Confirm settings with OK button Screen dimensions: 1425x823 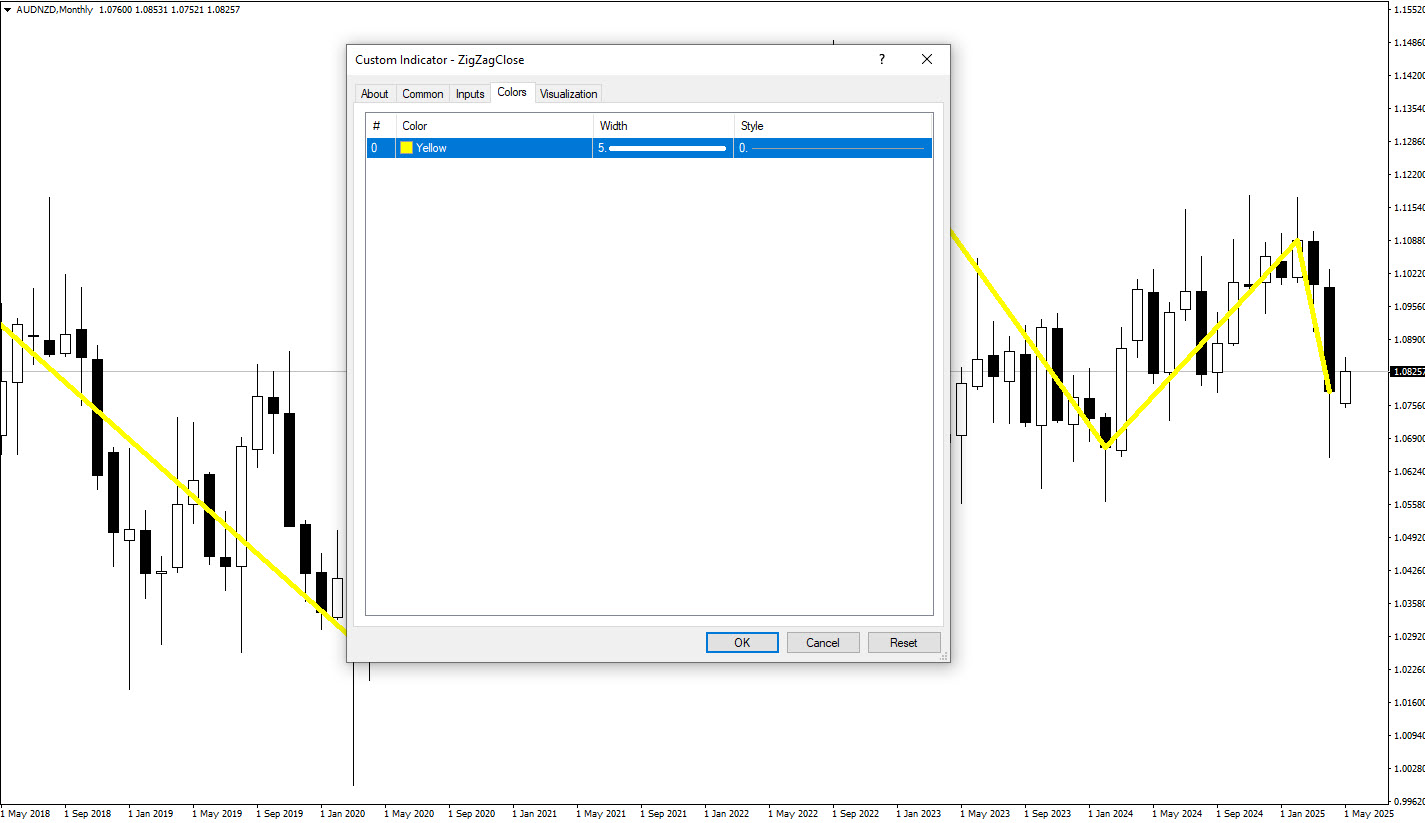click(x=742, y=642)
